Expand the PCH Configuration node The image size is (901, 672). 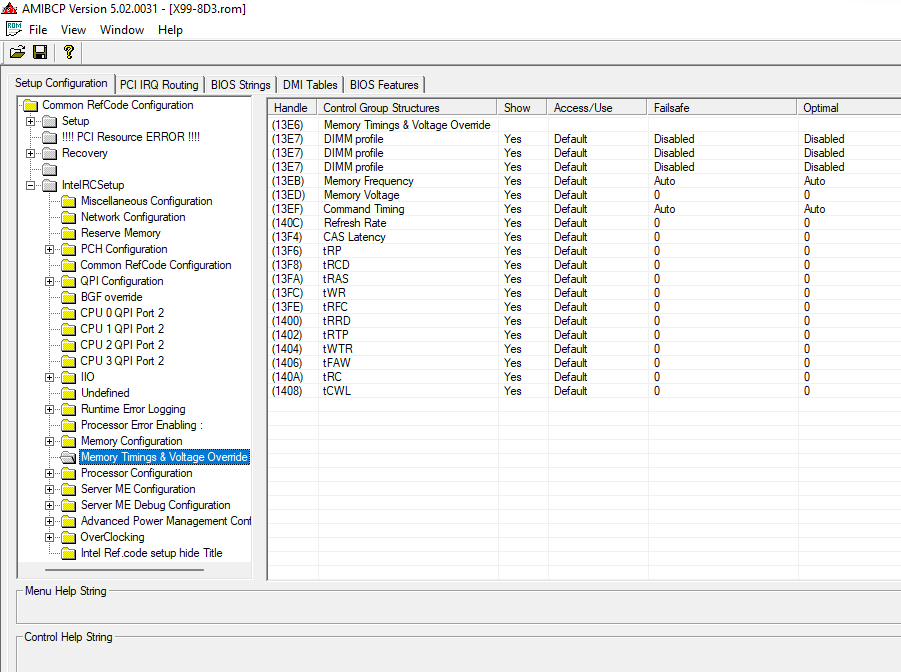point(49,249)
